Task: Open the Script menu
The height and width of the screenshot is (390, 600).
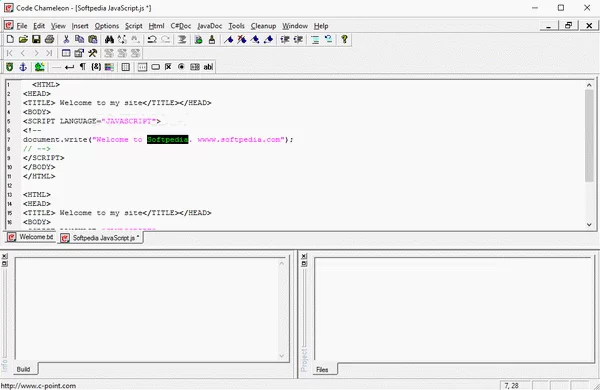Action: [134, 26]
